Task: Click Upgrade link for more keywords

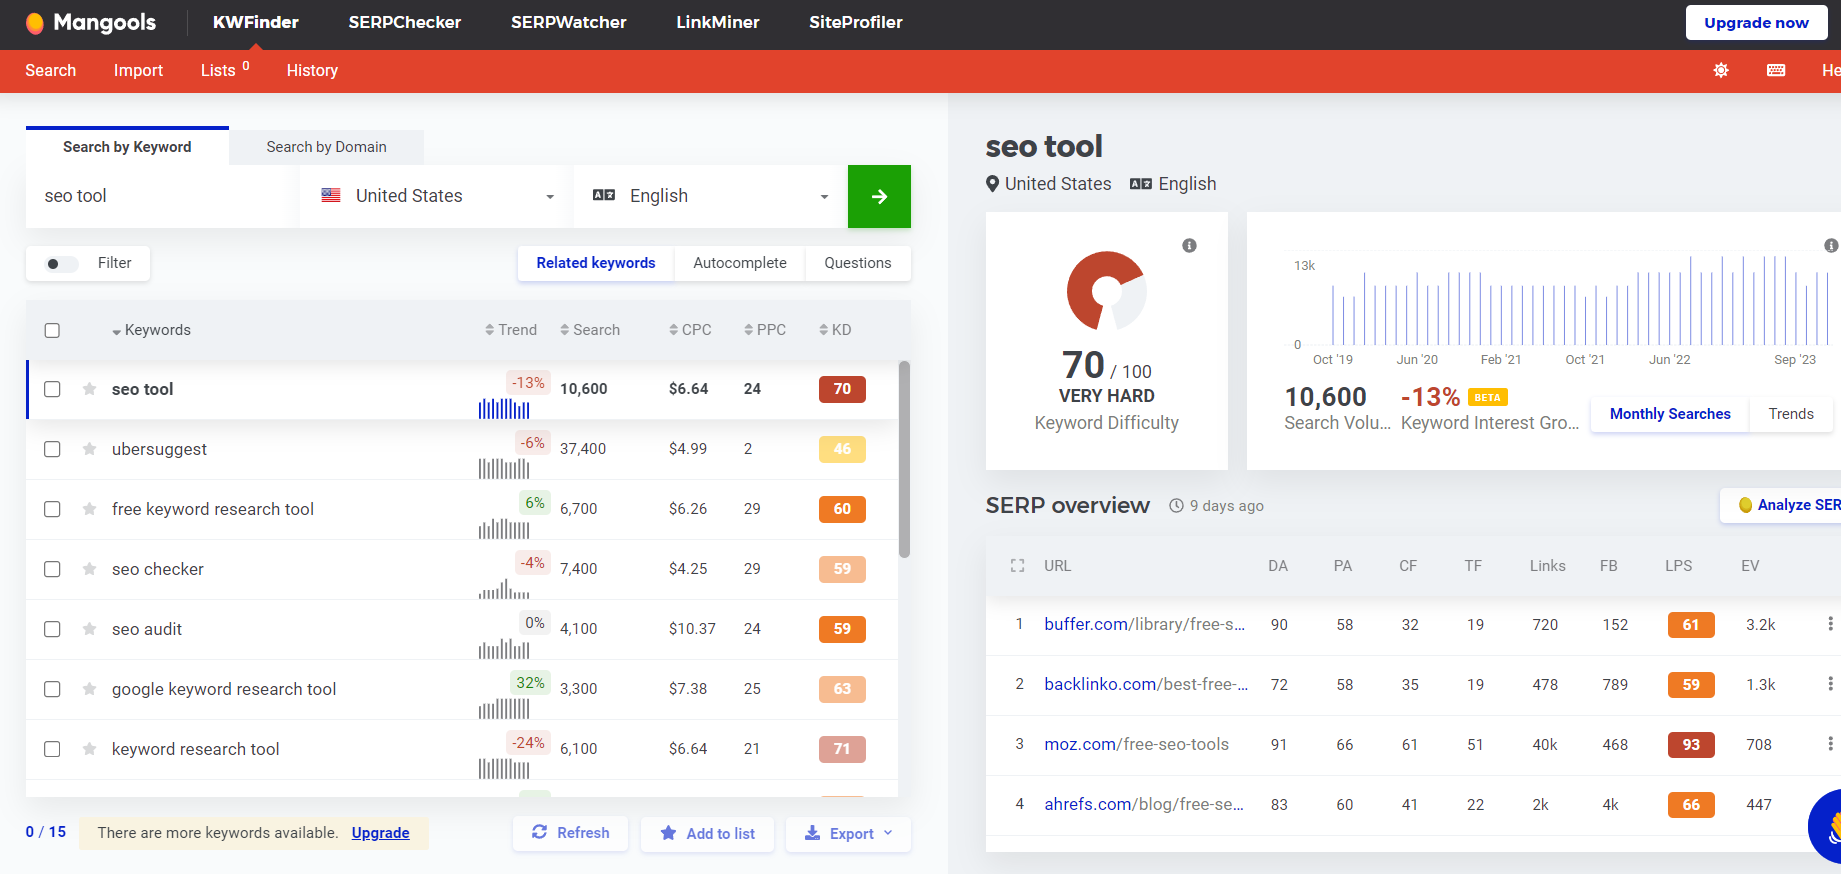Action: (x=380, y=833)
